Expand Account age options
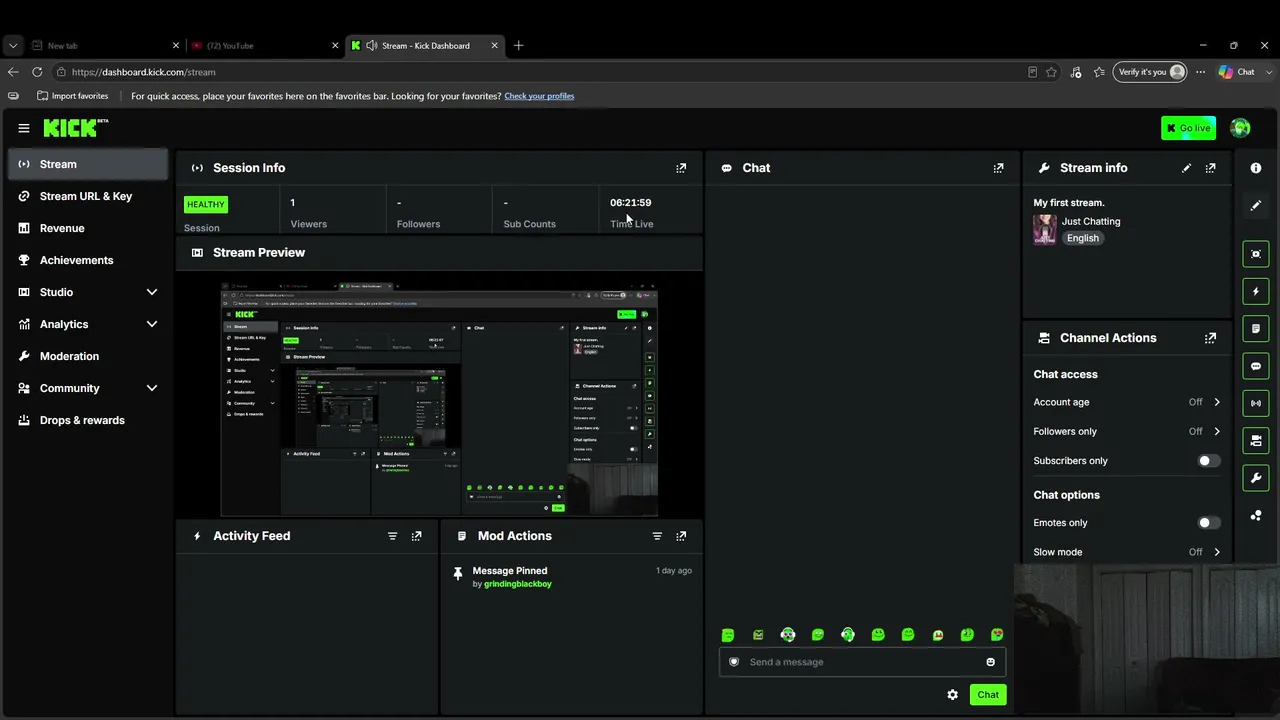Image resolution: width=1280 pixels, height=720 pixels. (x=1217, y=402)
